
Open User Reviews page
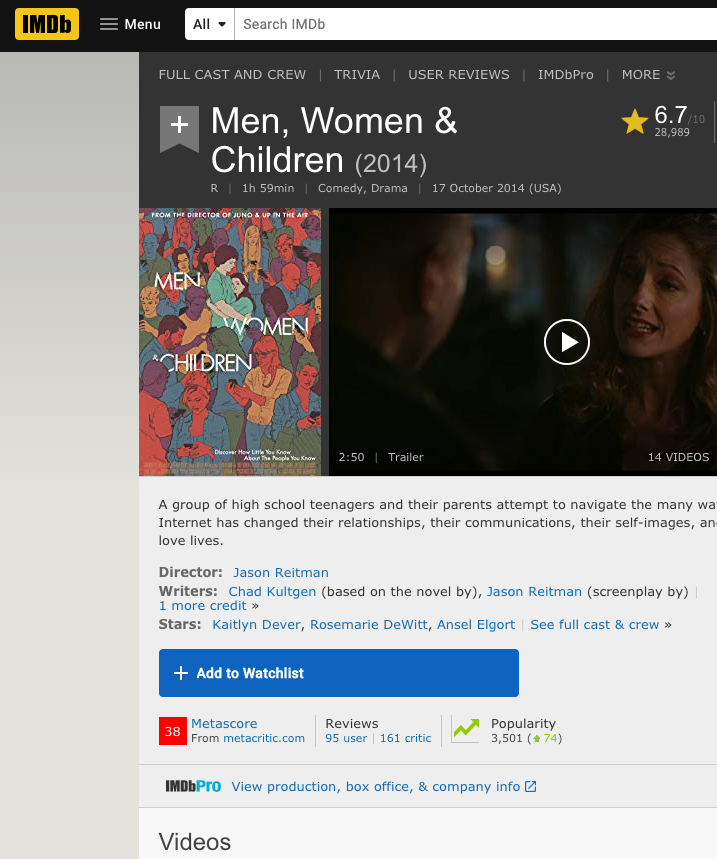click(458, 75)
